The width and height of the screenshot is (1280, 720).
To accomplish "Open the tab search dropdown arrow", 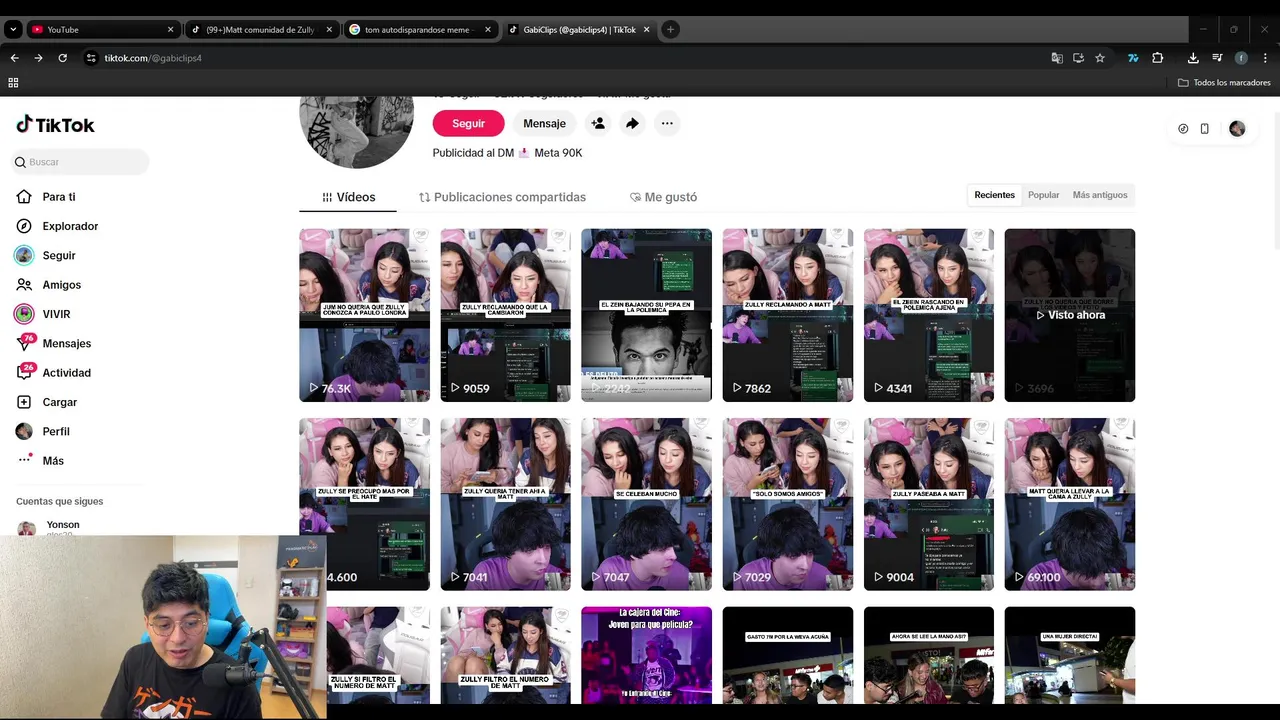I will click(x=13, y=30).
